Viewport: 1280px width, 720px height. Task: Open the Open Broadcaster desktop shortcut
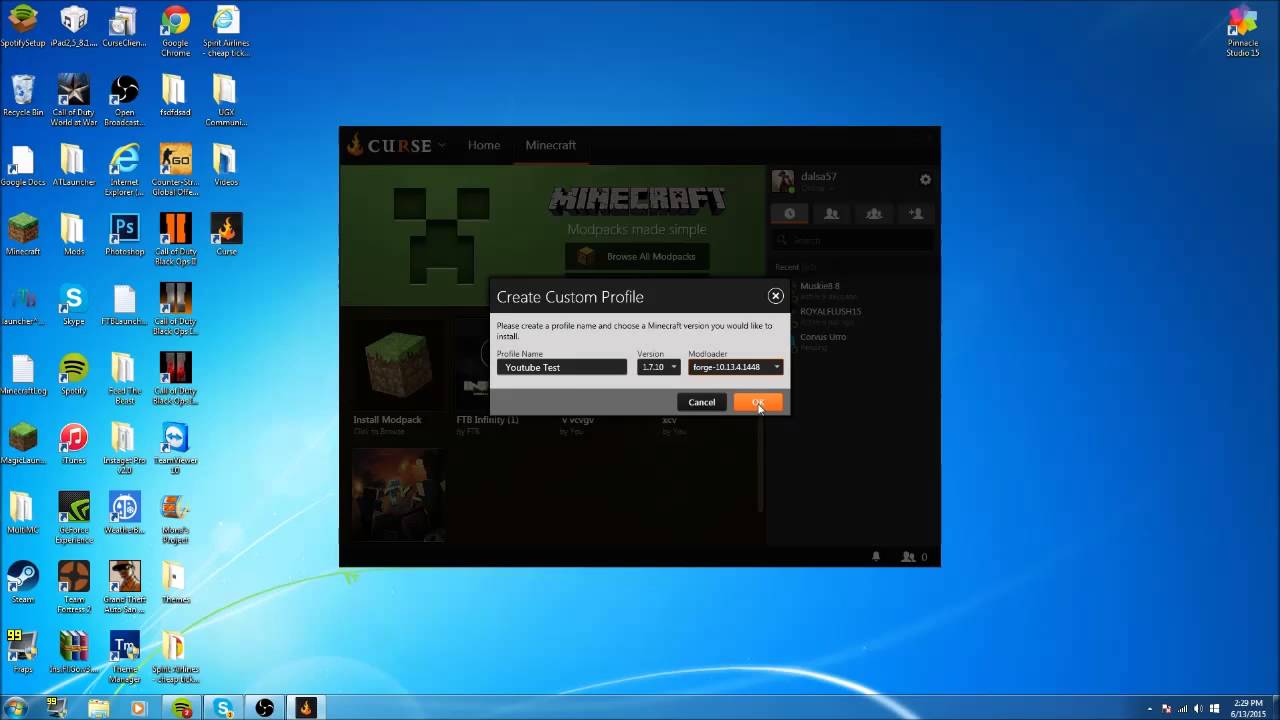coord(124,100)
